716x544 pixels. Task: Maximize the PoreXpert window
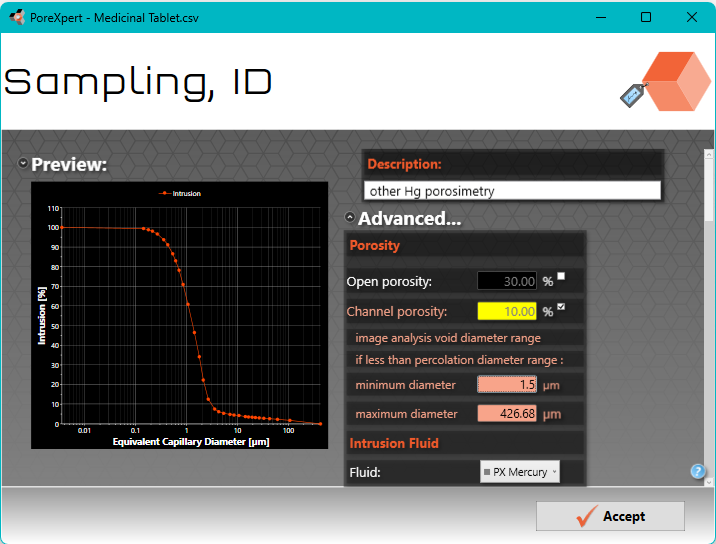(x=646, y=17)
